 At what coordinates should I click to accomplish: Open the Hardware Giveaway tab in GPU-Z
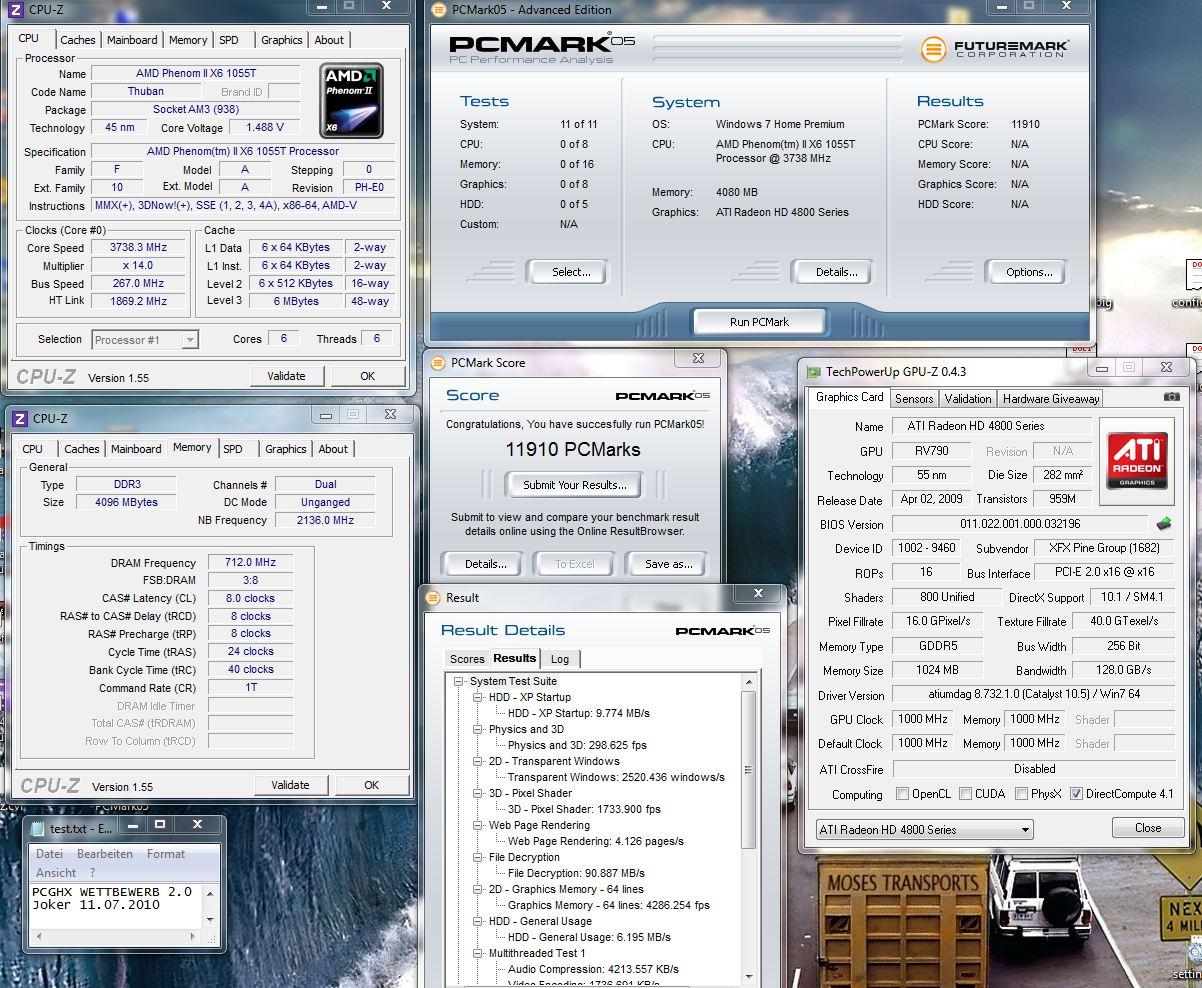coord(1051,398)
